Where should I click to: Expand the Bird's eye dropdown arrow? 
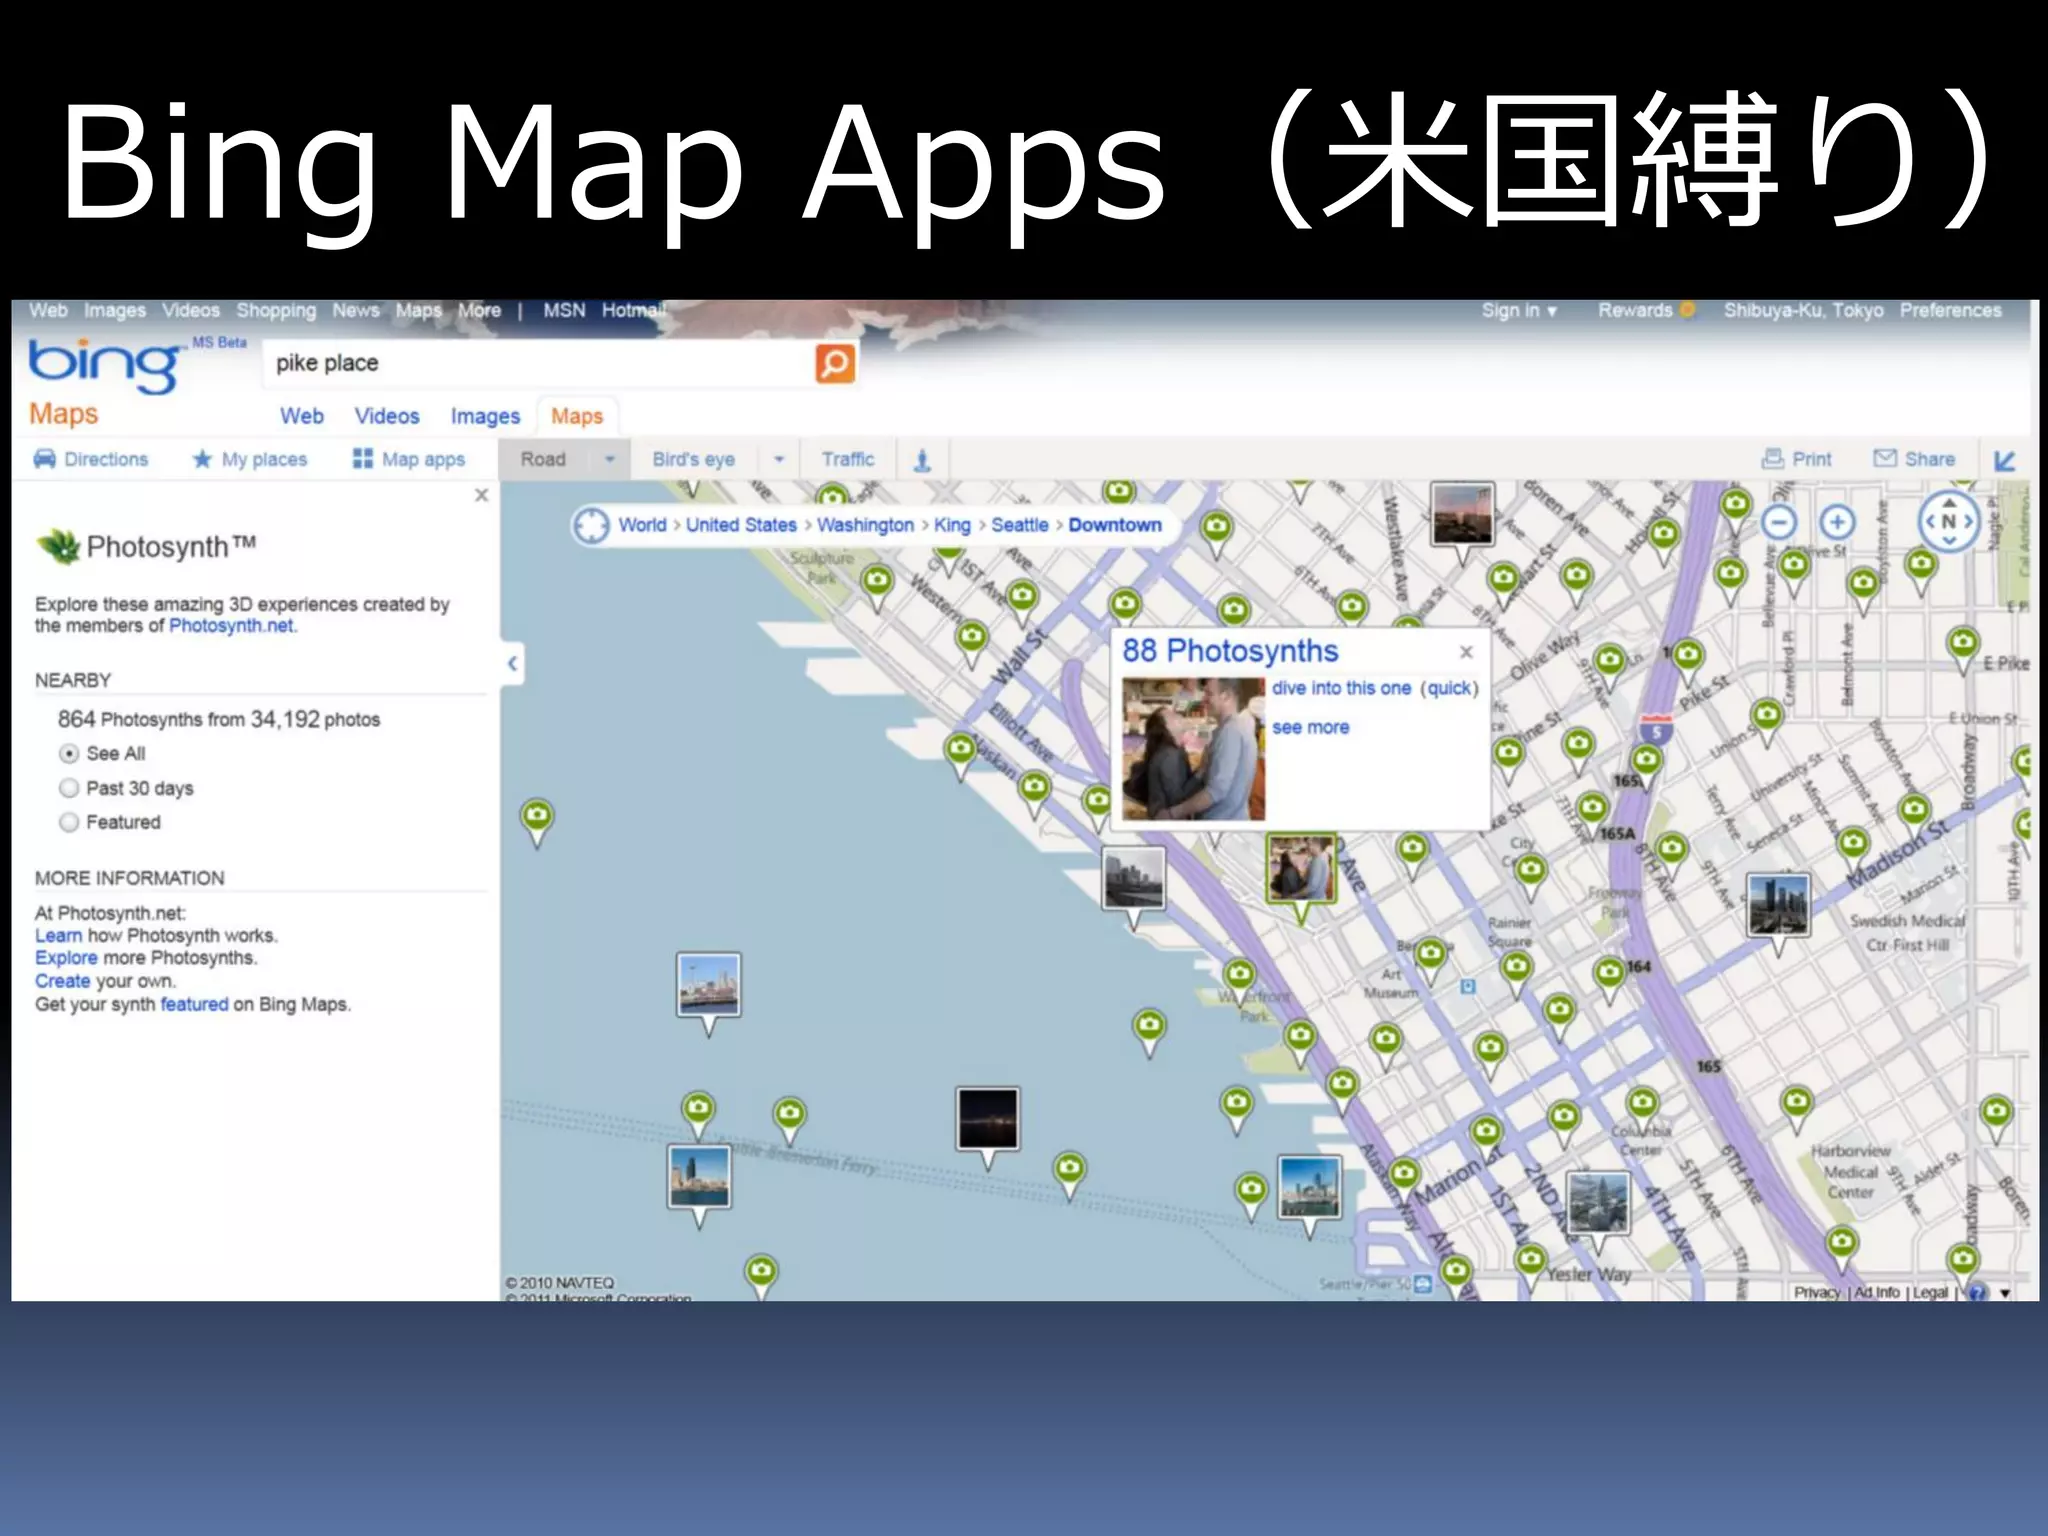point(779,459)
